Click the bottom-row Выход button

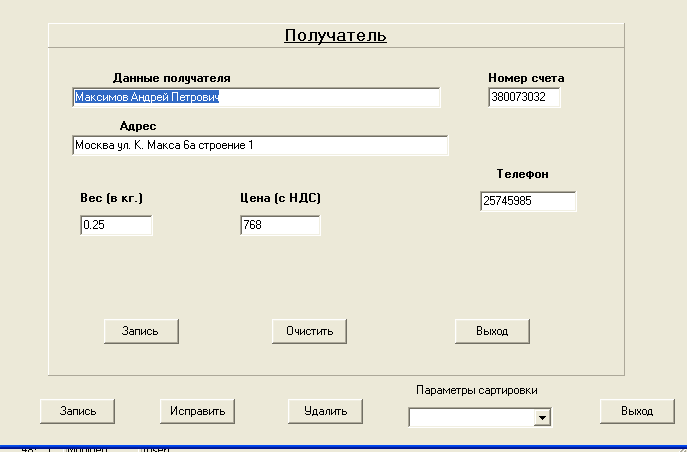point(637,411)
